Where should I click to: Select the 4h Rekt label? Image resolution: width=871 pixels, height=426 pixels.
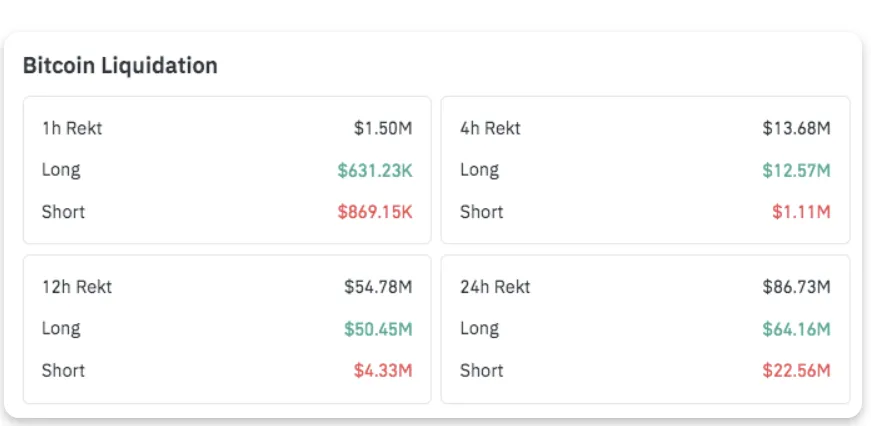(490, 128)
